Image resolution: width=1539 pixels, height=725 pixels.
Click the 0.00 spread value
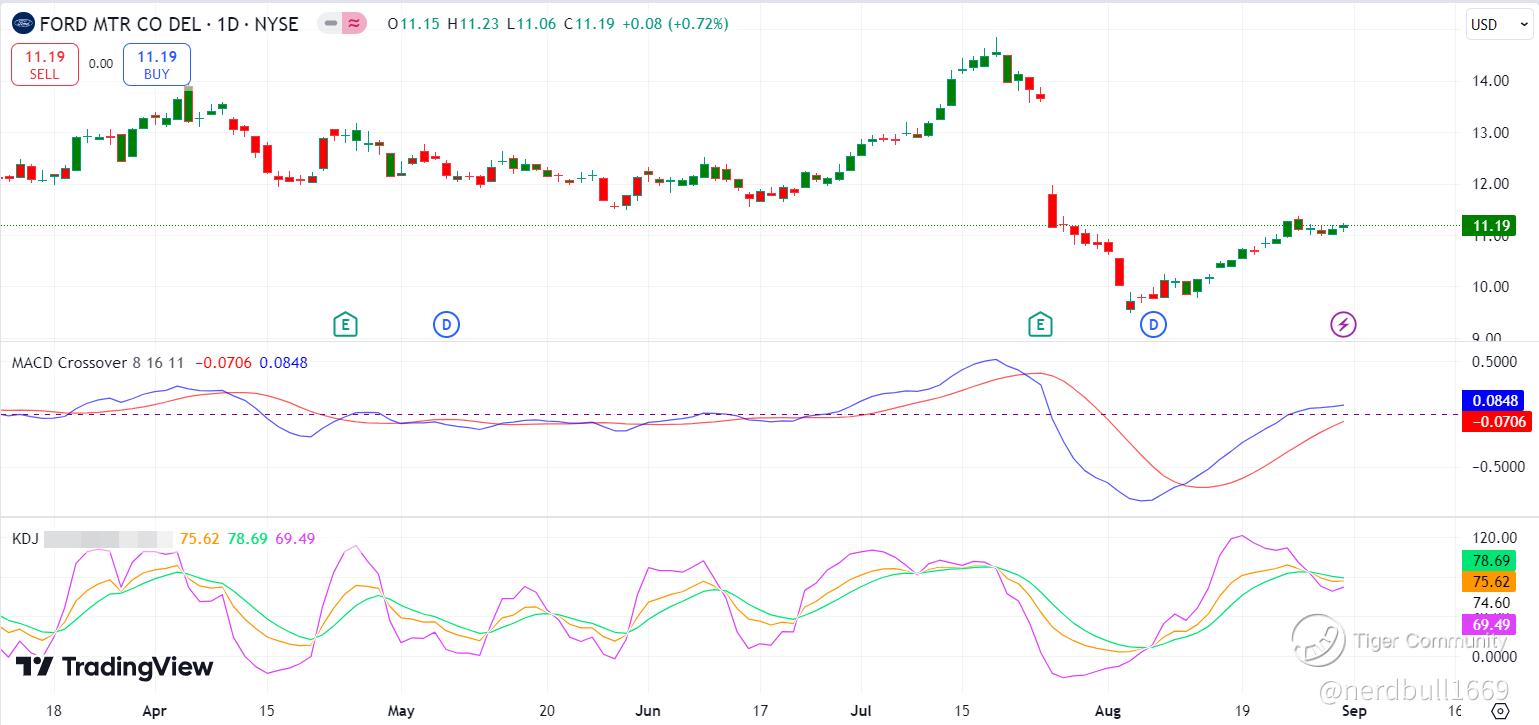click(101, 63)
